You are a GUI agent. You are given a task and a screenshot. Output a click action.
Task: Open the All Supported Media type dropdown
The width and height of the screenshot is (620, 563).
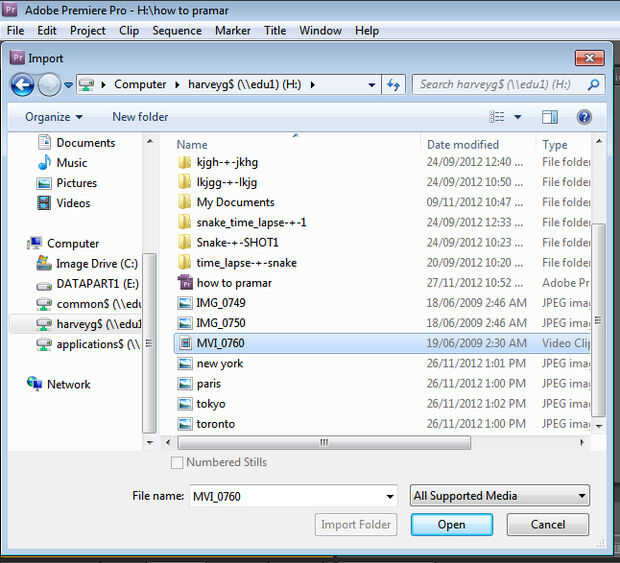[x=500, y=496]
